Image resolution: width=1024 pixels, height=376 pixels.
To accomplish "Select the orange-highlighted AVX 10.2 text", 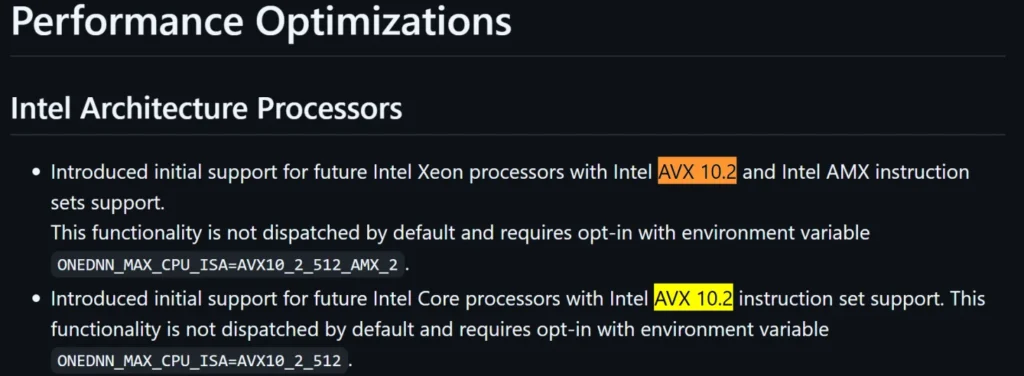I will tap(697, 172).
